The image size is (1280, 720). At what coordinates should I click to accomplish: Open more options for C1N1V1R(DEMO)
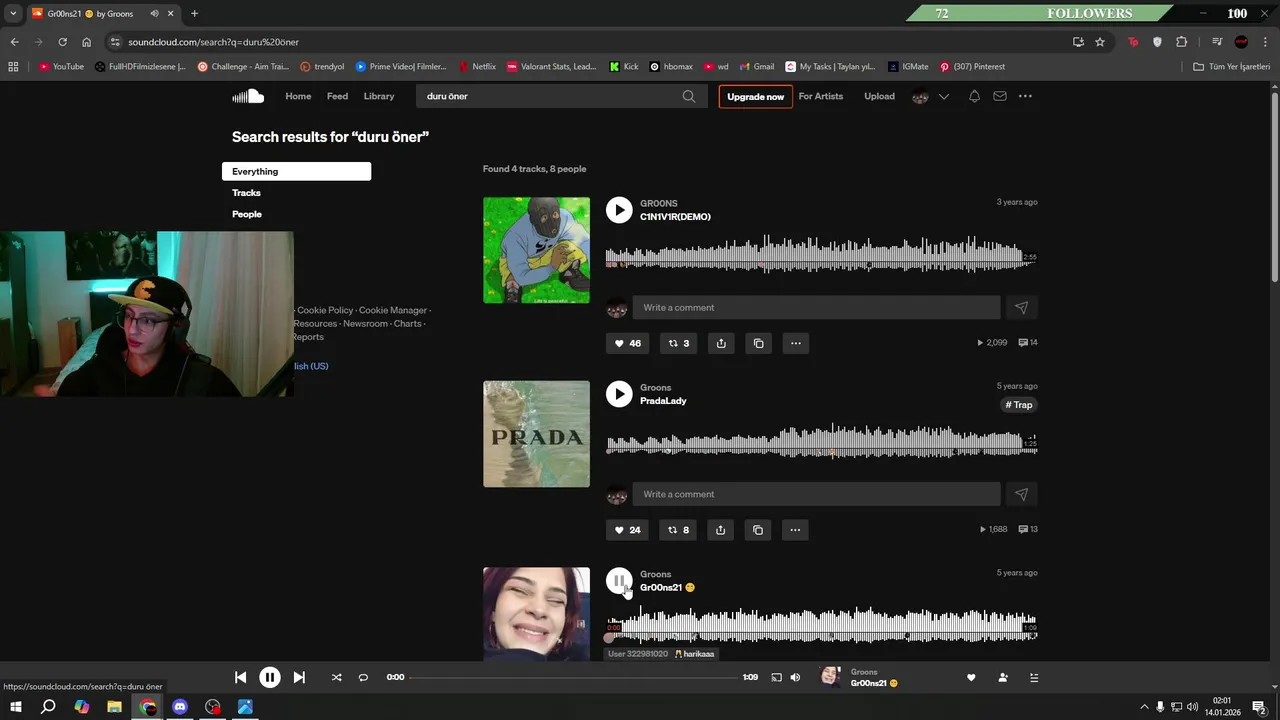click(x=796, y=343)
